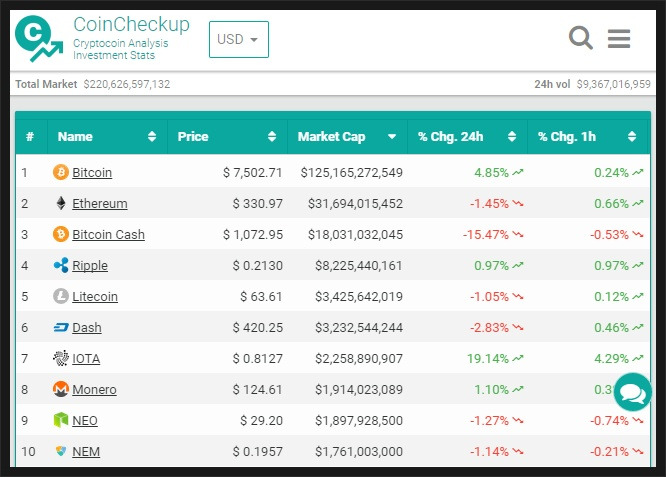
Task: Click Litecoin market cap $3,425,642,019
Action: coord(359,296)
